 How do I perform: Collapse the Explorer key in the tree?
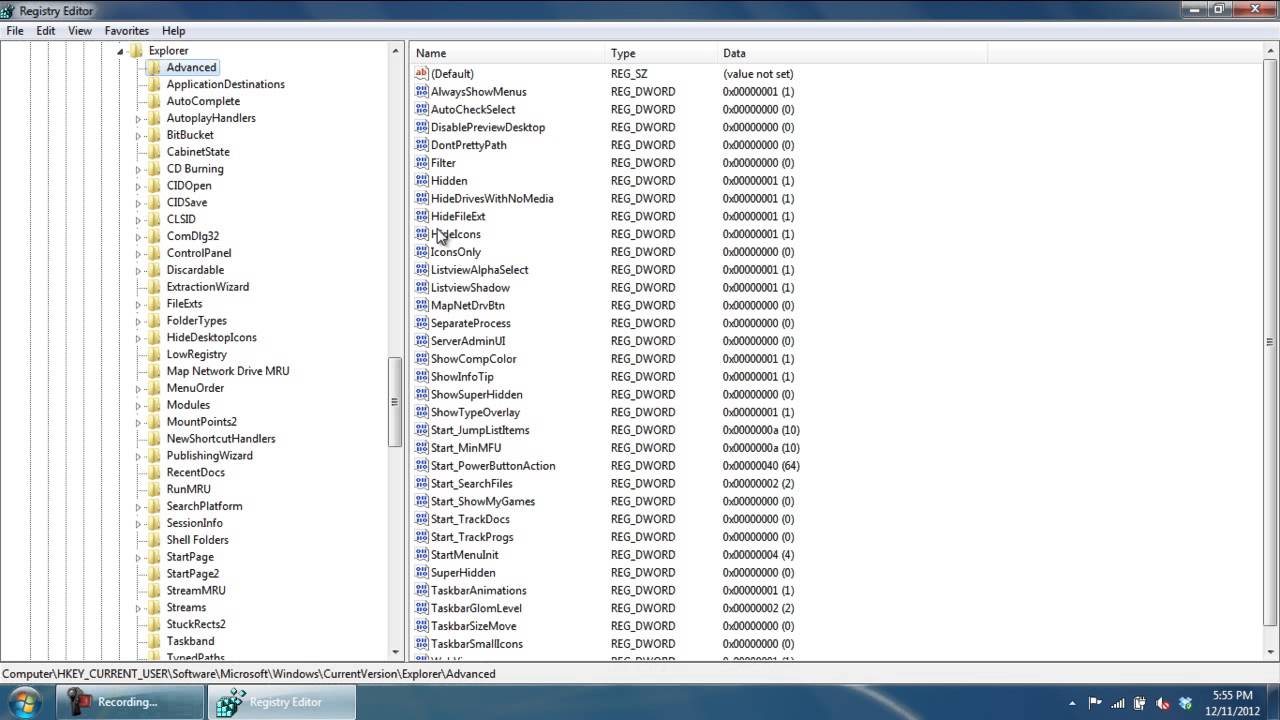[120, 51]
